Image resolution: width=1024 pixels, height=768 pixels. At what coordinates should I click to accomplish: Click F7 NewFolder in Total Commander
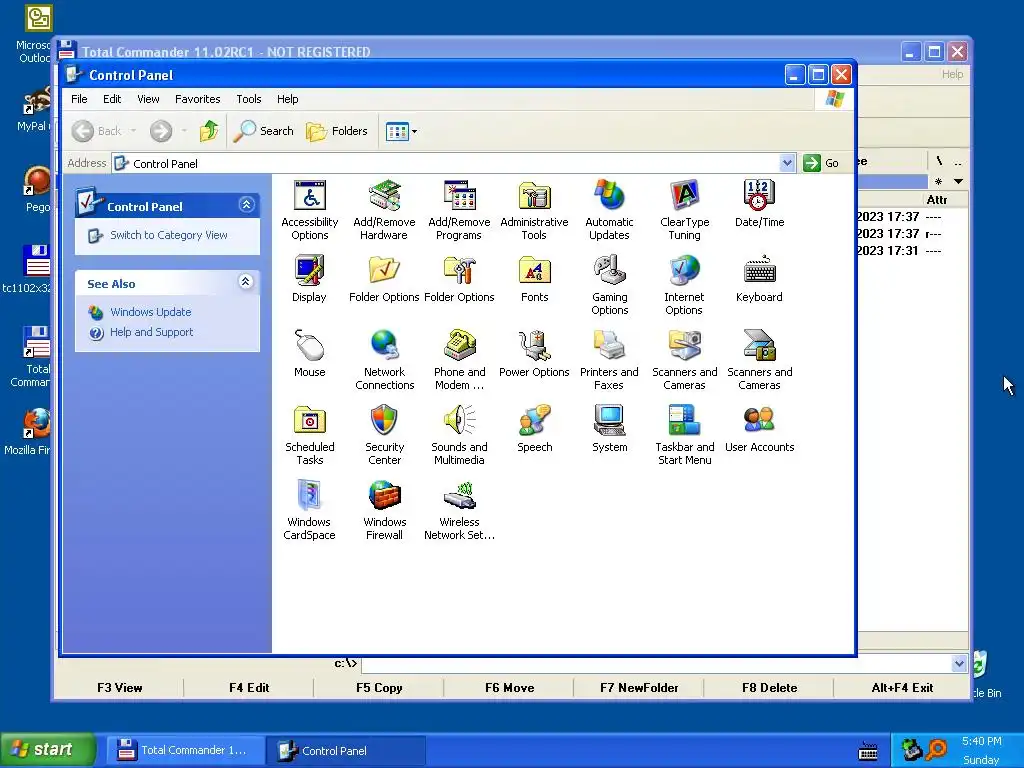(639, 688)
